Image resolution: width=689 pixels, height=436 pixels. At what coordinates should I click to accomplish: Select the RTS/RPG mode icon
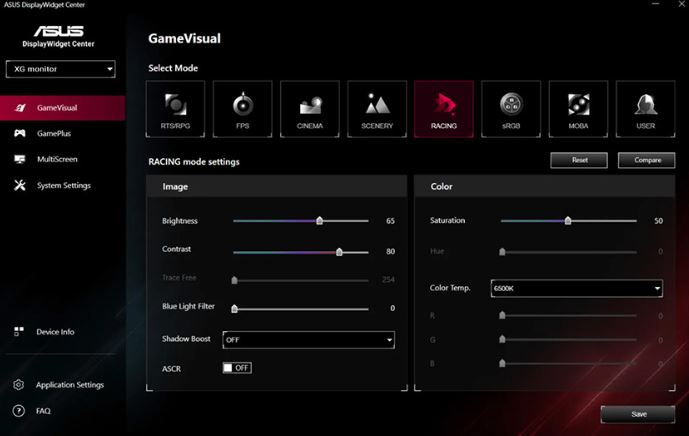[x=175, y=109]
